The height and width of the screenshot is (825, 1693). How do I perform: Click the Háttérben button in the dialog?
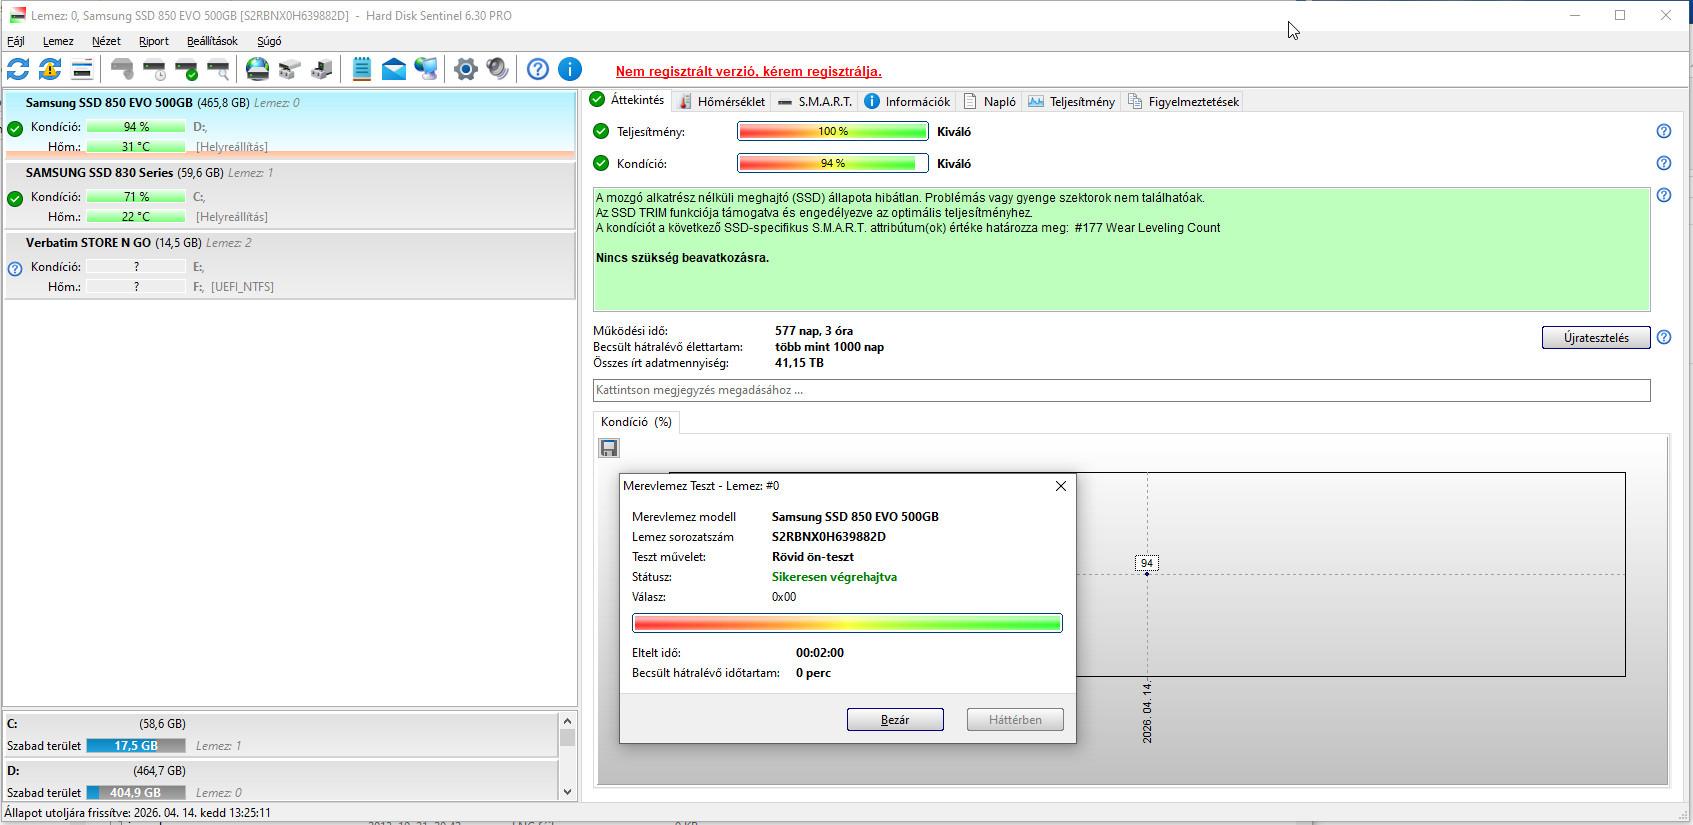1015,720
